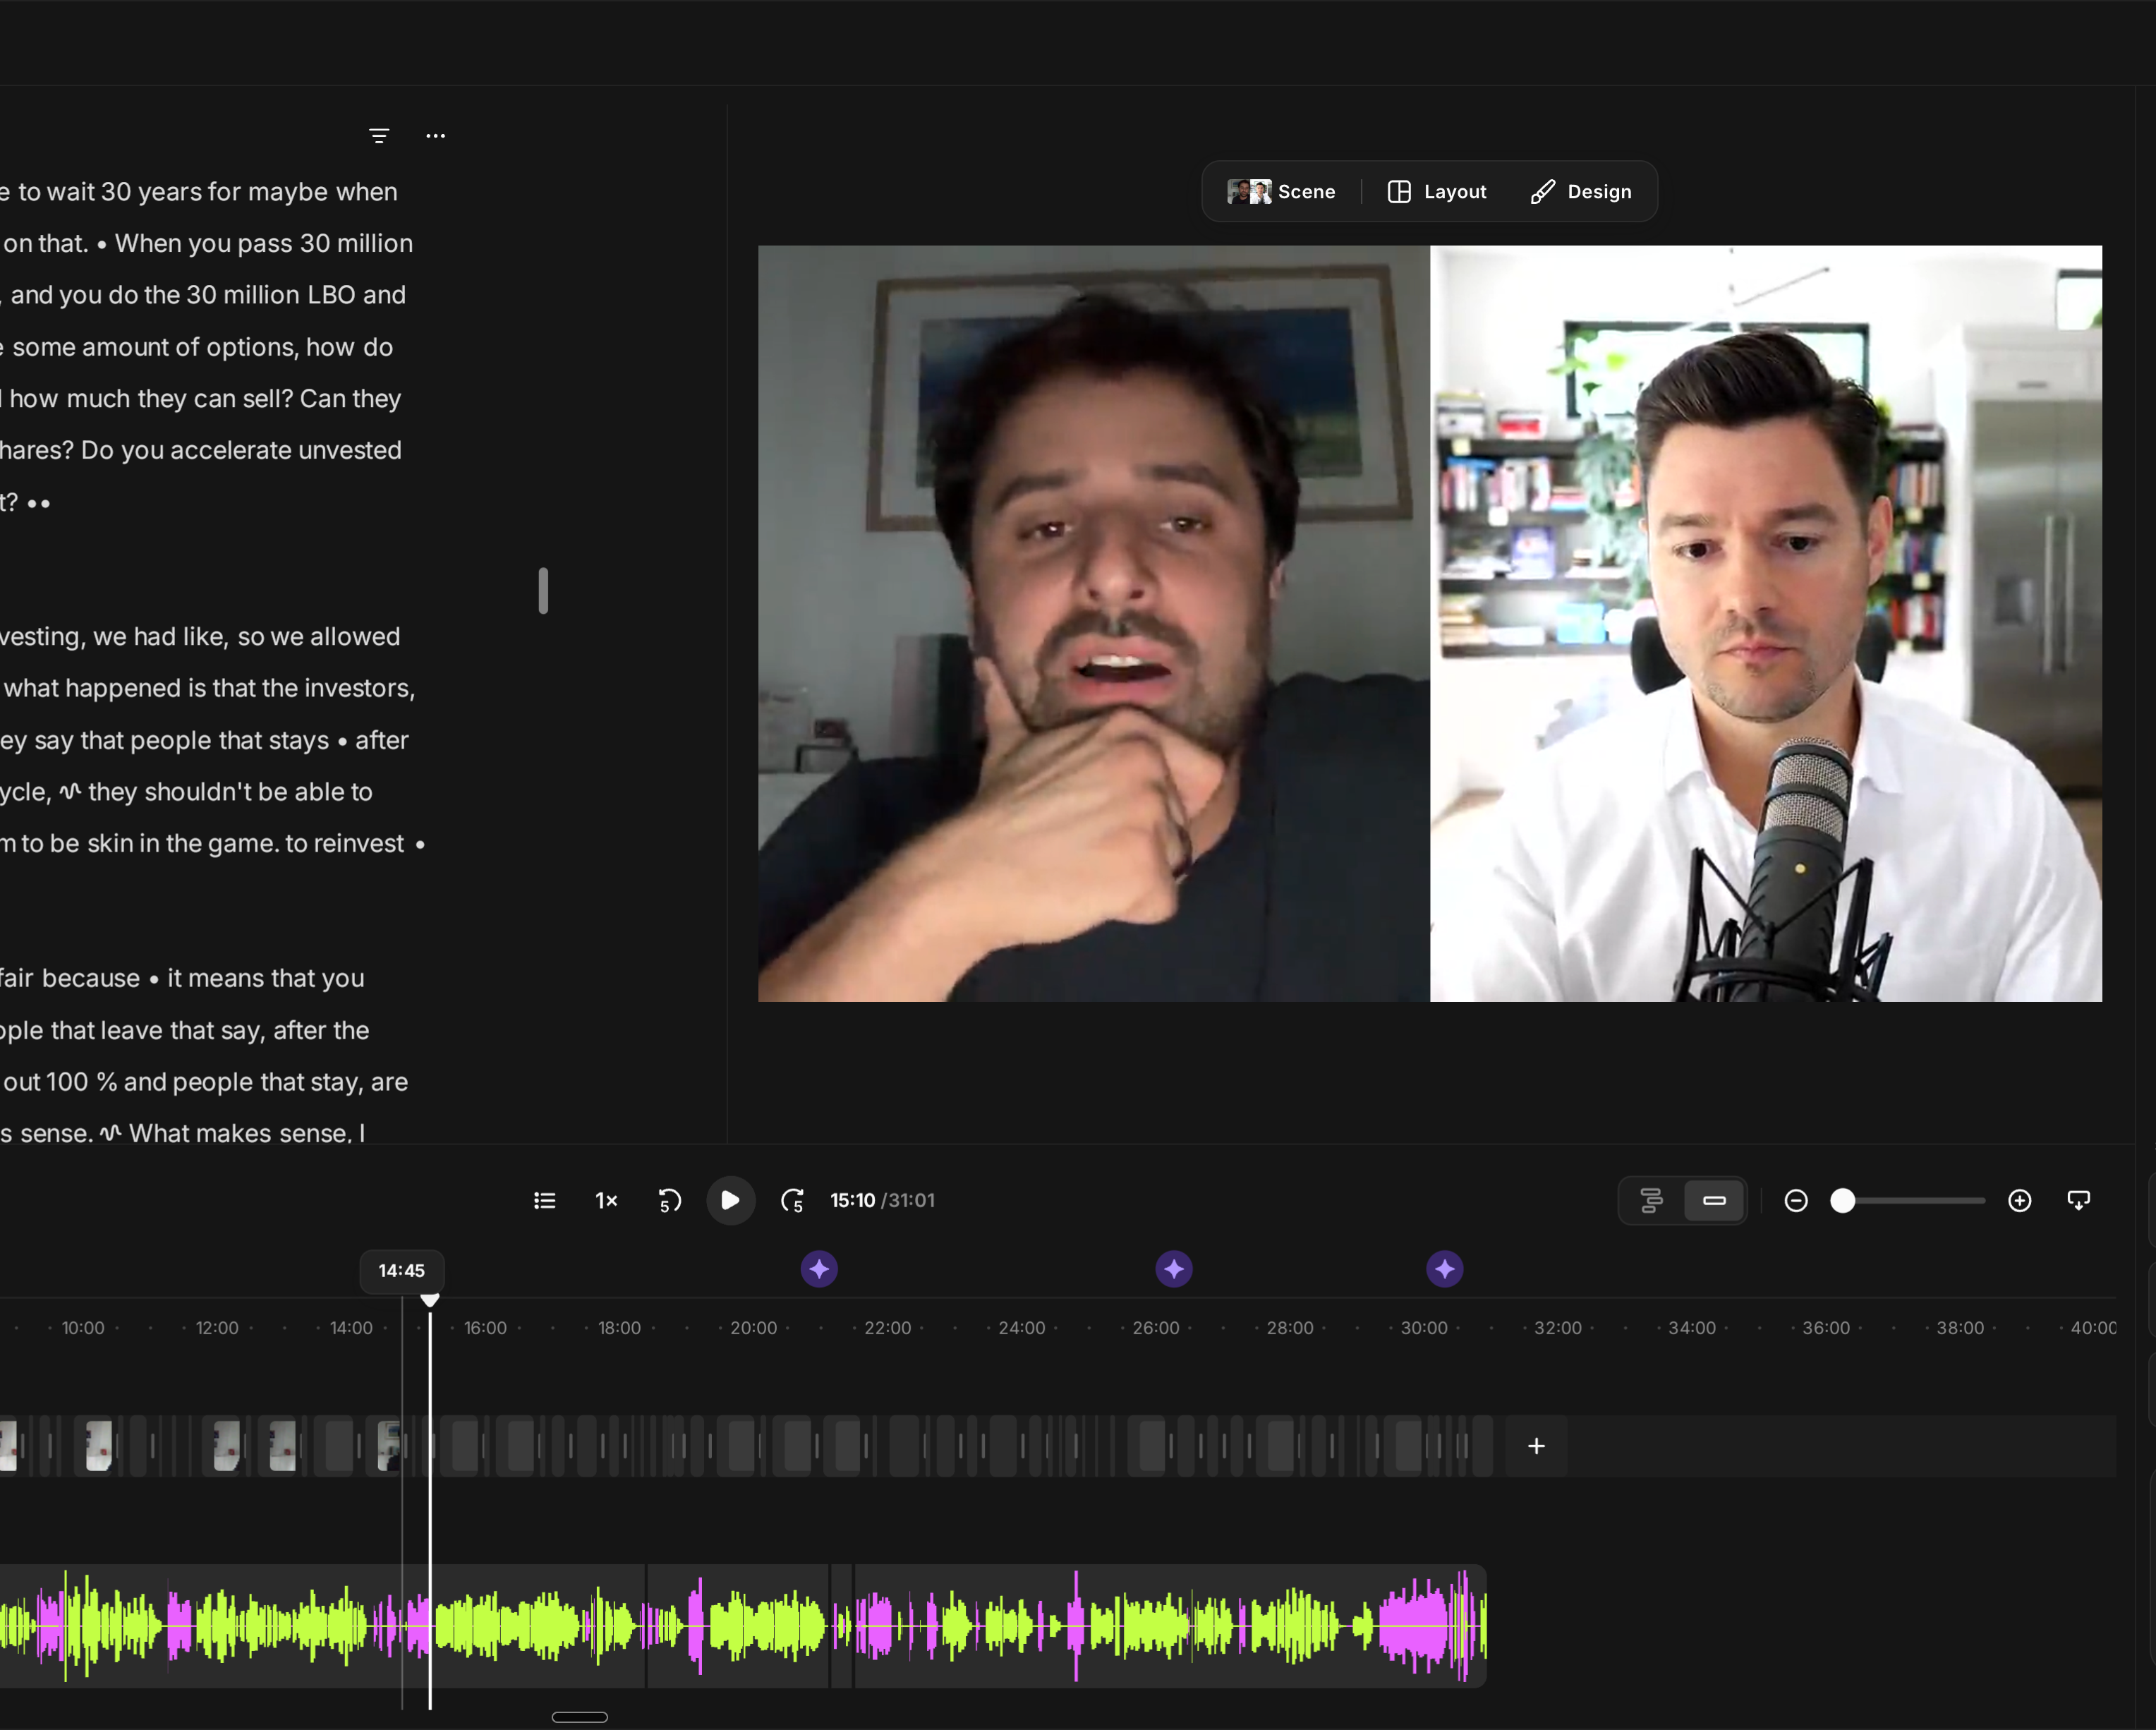Select the left speaker video in preview
Viewport: 2156px width, 1730px height.
(x=1094, y=624)
